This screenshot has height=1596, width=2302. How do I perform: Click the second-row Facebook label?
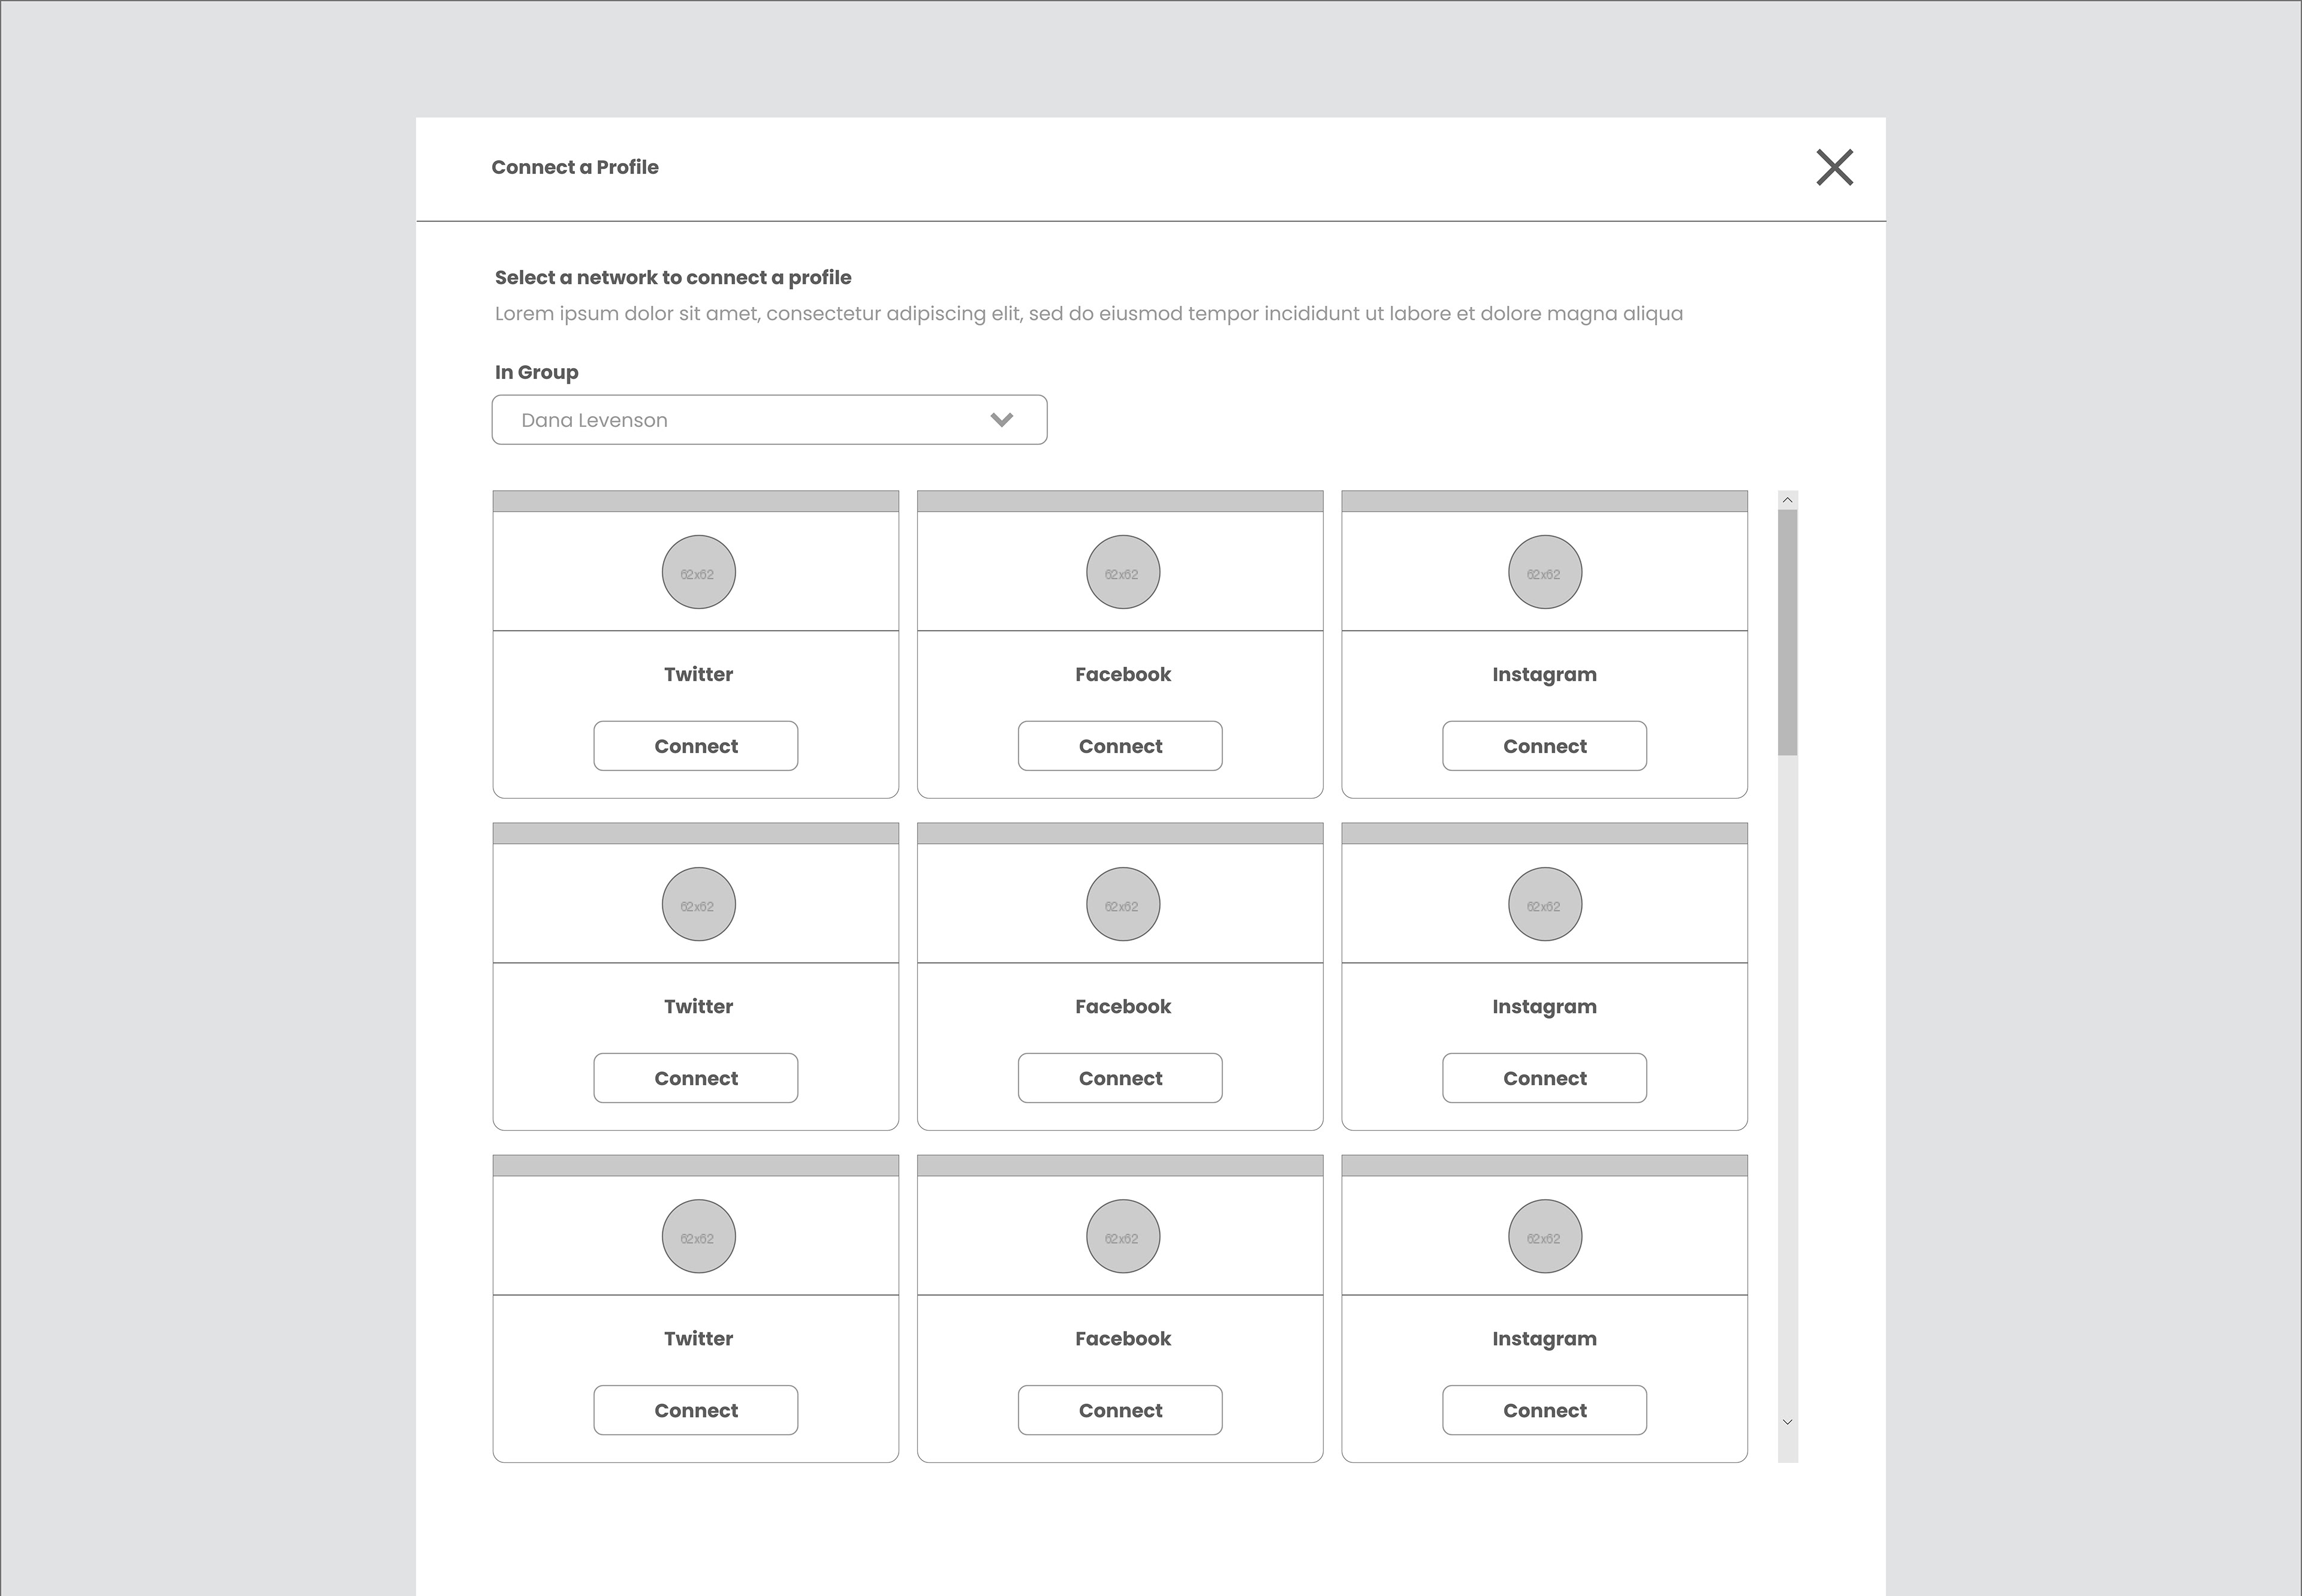click(1122, 1006)
